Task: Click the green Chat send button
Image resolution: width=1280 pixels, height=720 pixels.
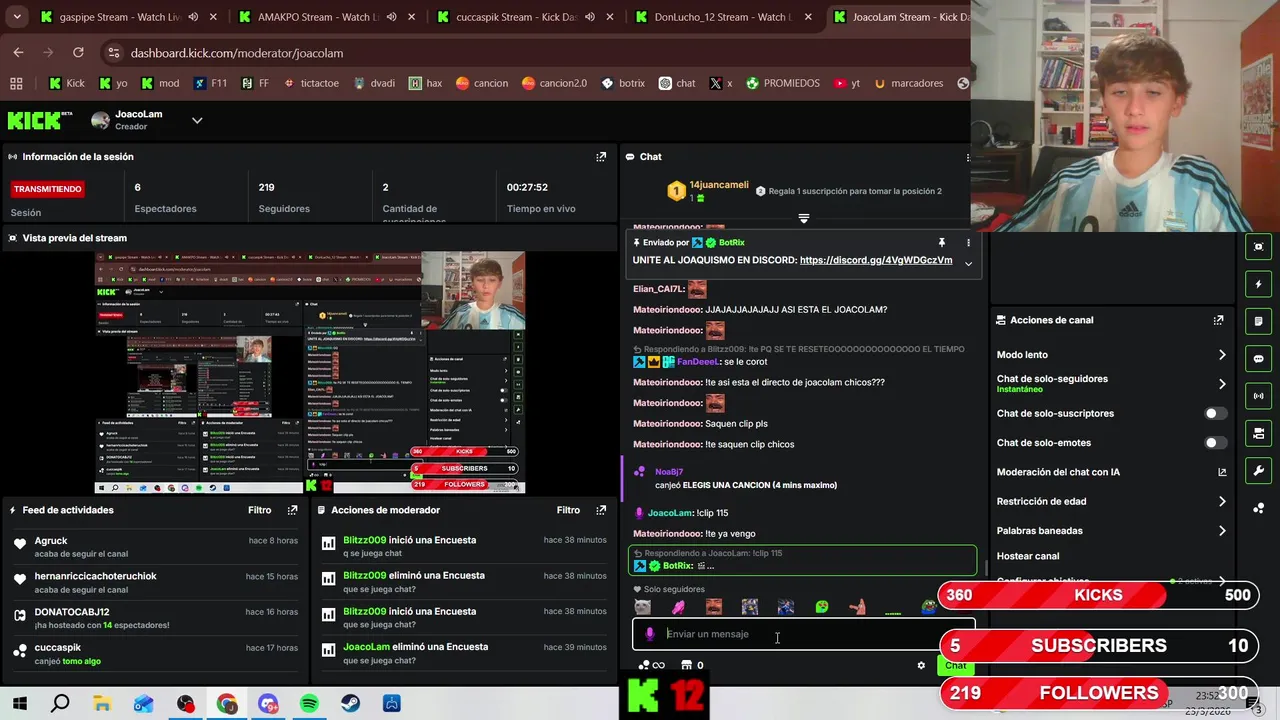Action: (955, 665)
